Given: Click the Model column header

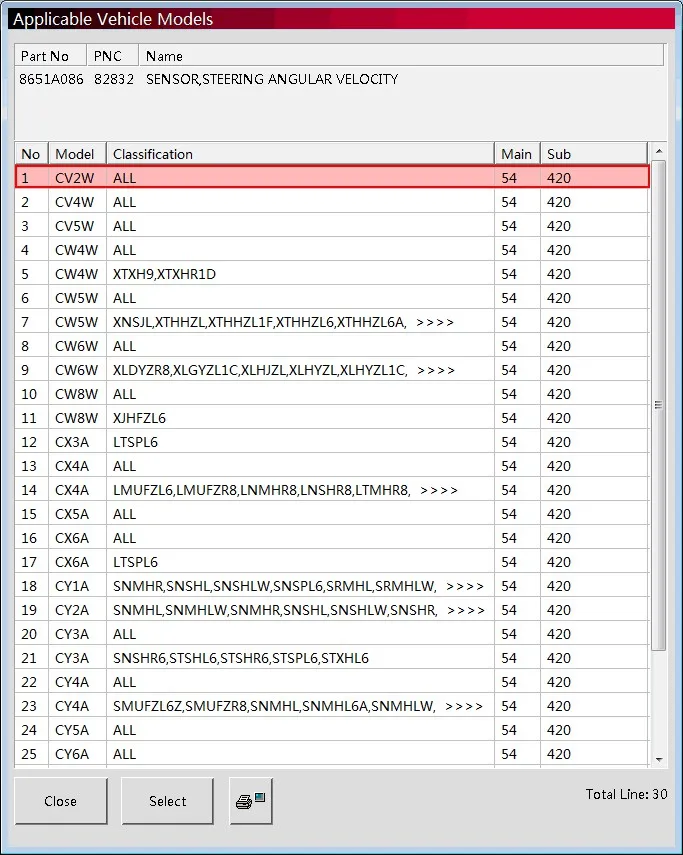Looking at the screenshot, I should (x=77, y=154).
